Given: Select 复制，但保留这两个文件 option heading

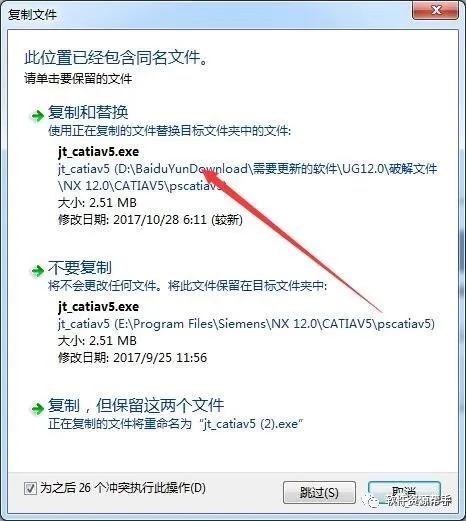Looking at the screenshot, I should tap(136, 405).
